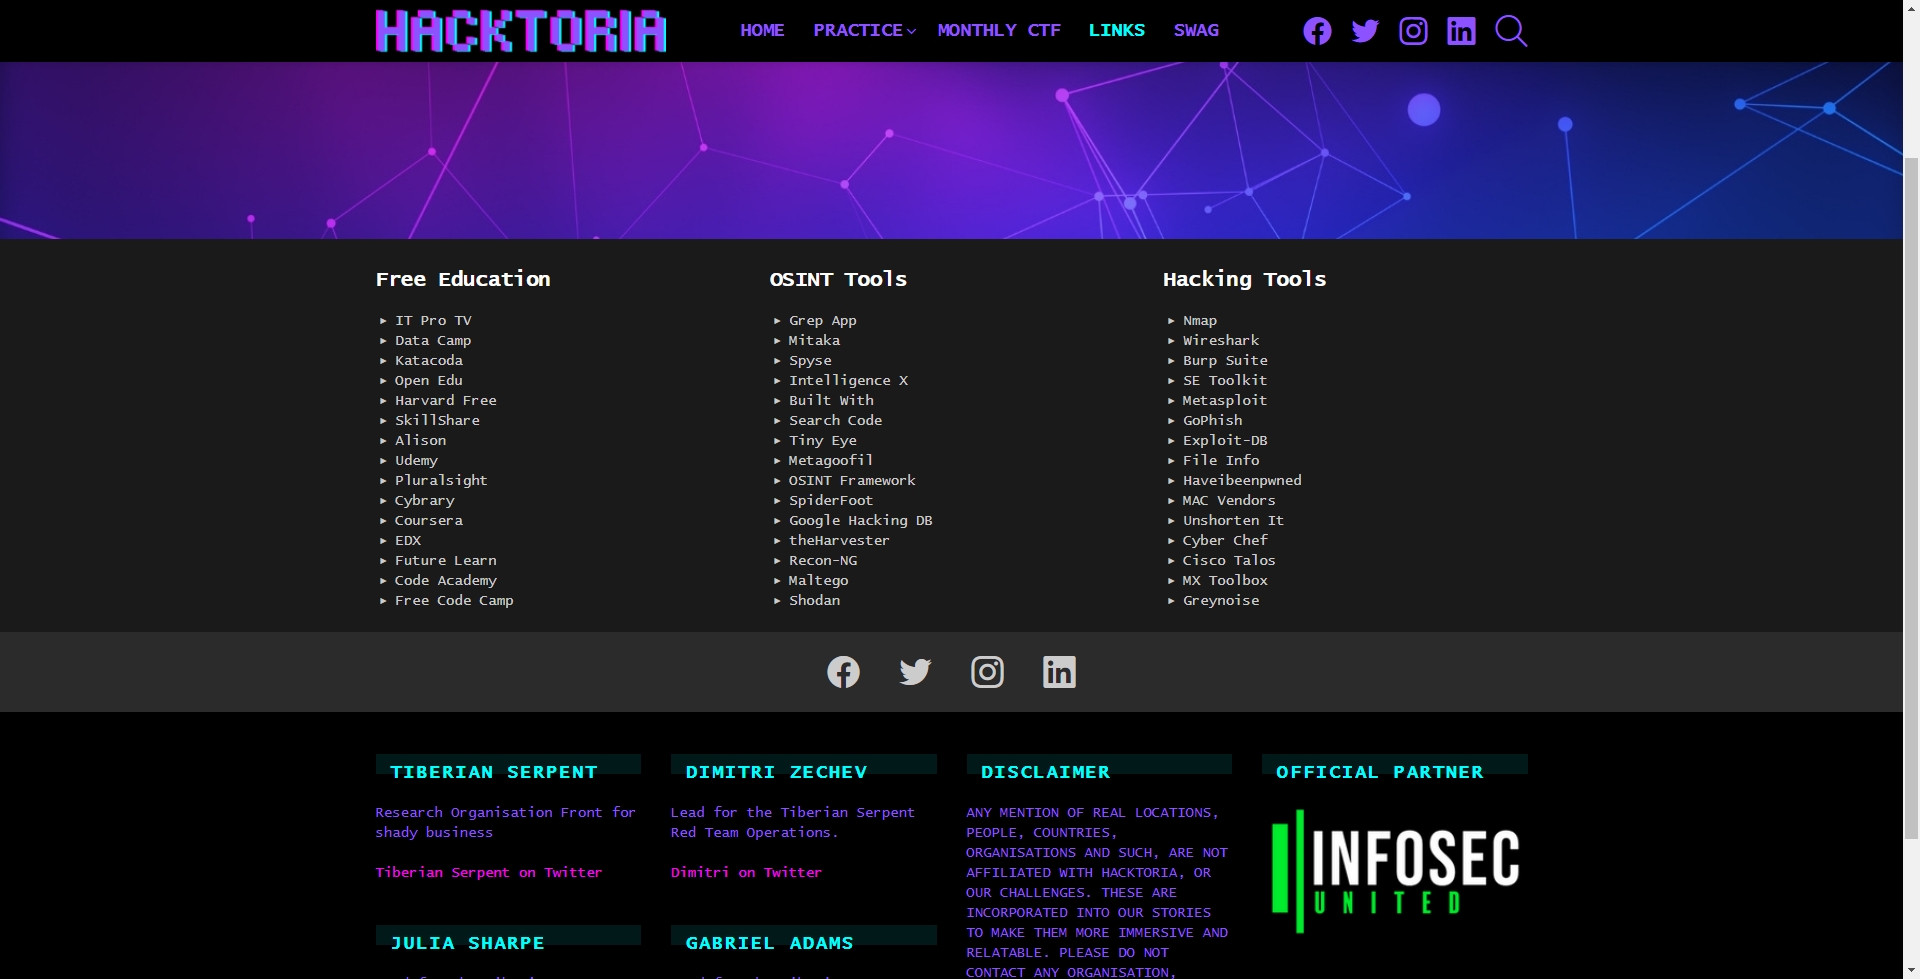The width and height of the screenshot is (1920, 979).
Task: Open the Free Code Camp link
Action: point(454,600)
